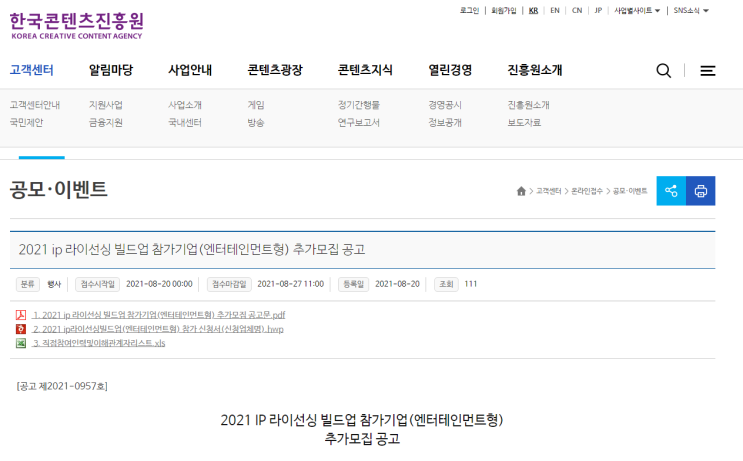
Task: Click the 조회 label
Action: (x=446, y=284)
